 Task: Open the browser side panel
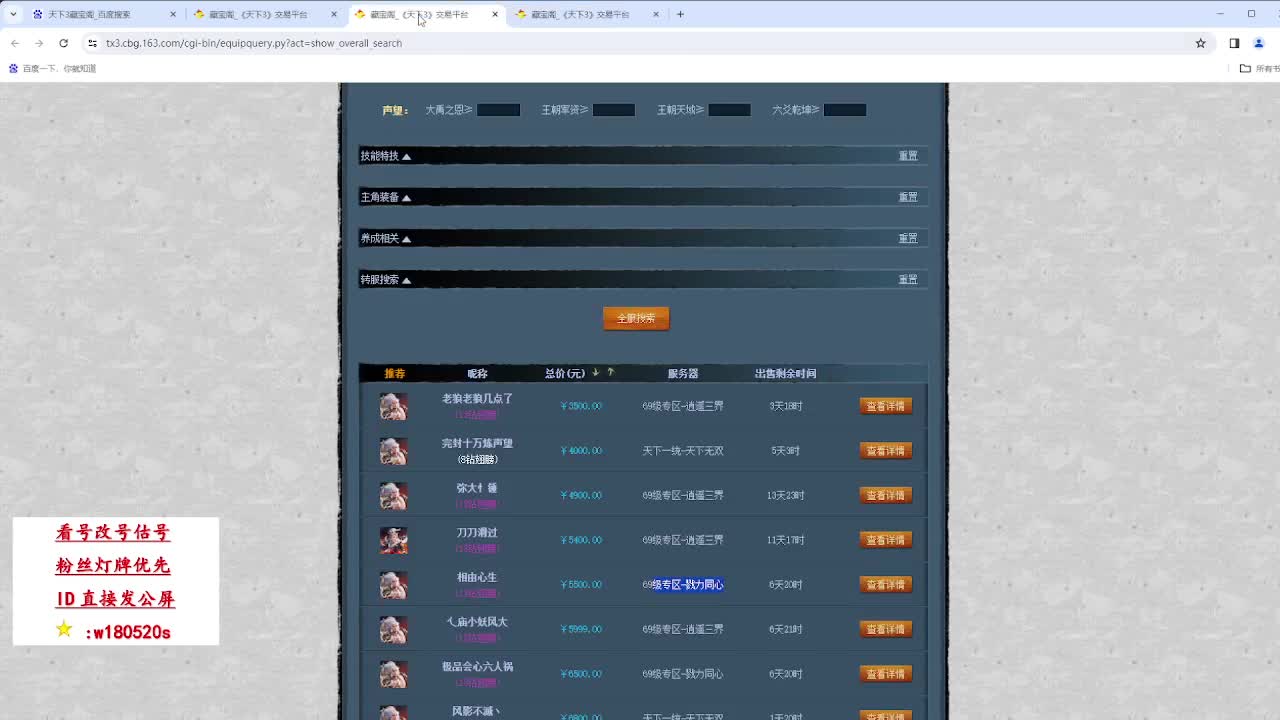pyautogui.click(x=1234, y=43)
